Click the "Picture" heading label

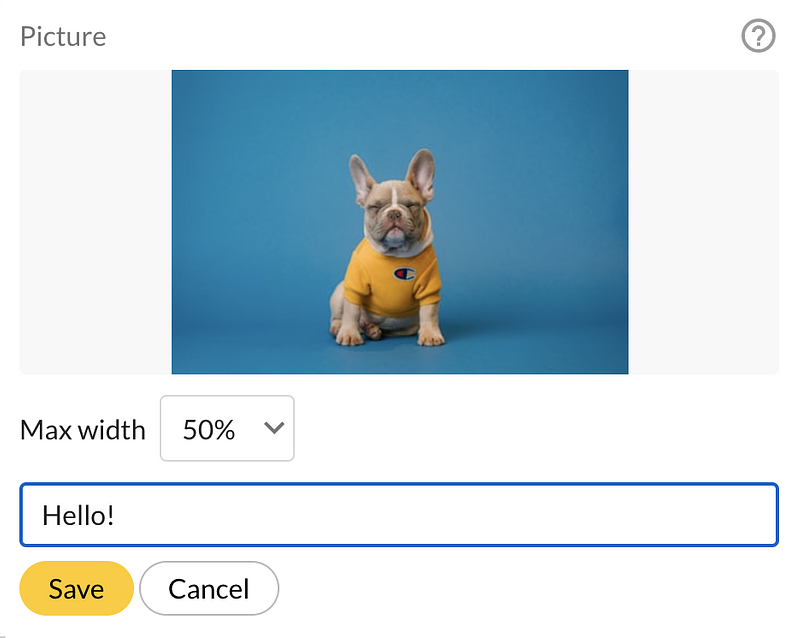pos(63,37)
